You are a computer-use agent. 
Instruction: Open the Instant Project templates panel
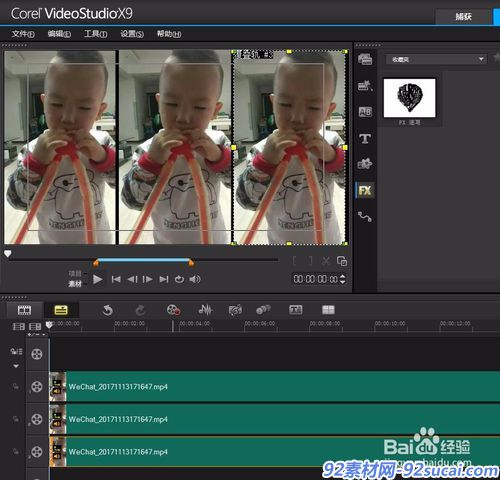coord(365,85)
